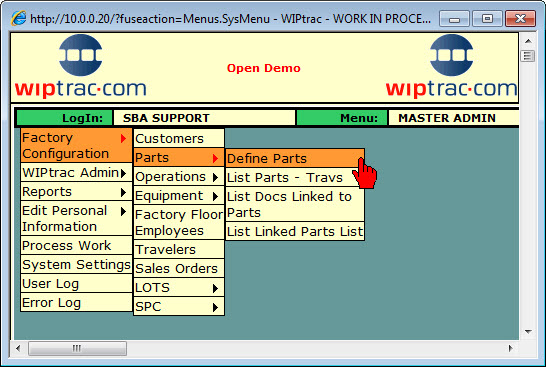546x367 pixels.
Task: Click the horizontal scrollbar left arrow
Action: (x=18, y=348)
